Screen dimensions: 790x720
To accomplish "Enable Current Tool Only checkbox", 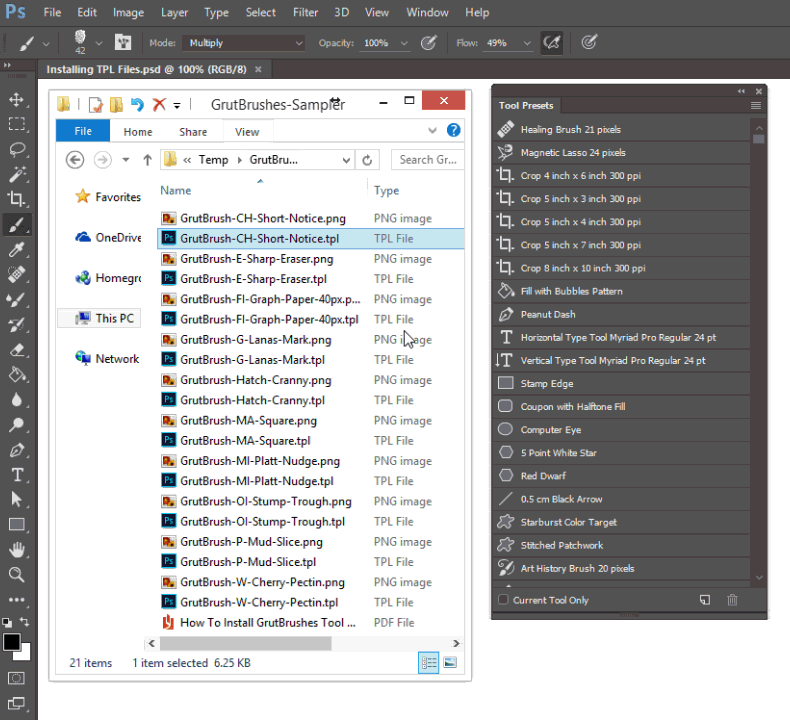I will [x=504, y=600].
